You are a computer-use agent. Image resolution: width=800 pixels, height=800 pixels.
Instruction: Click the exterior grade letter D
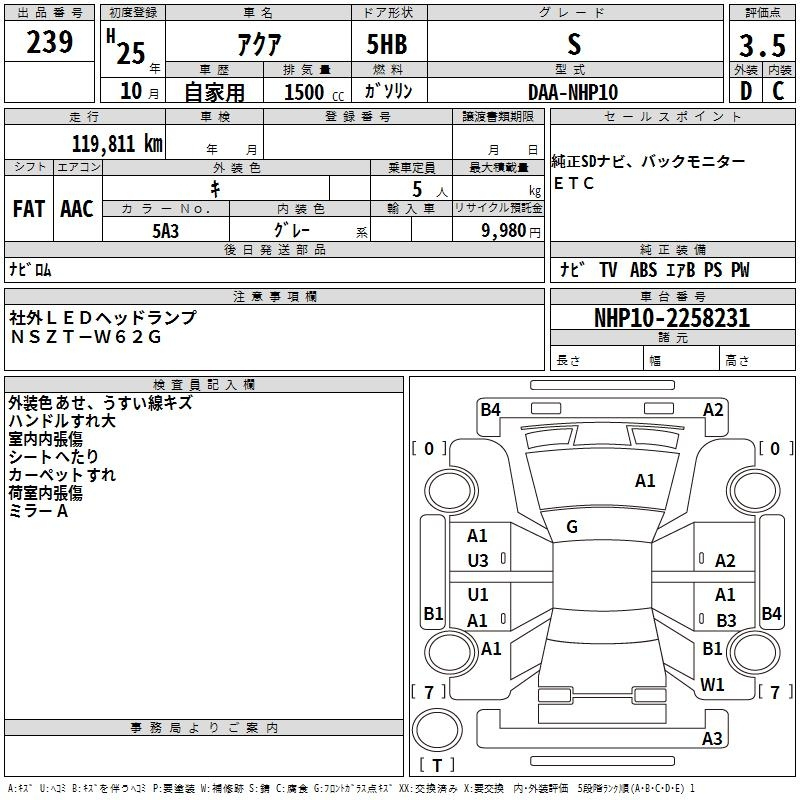(x=745, y=91)
